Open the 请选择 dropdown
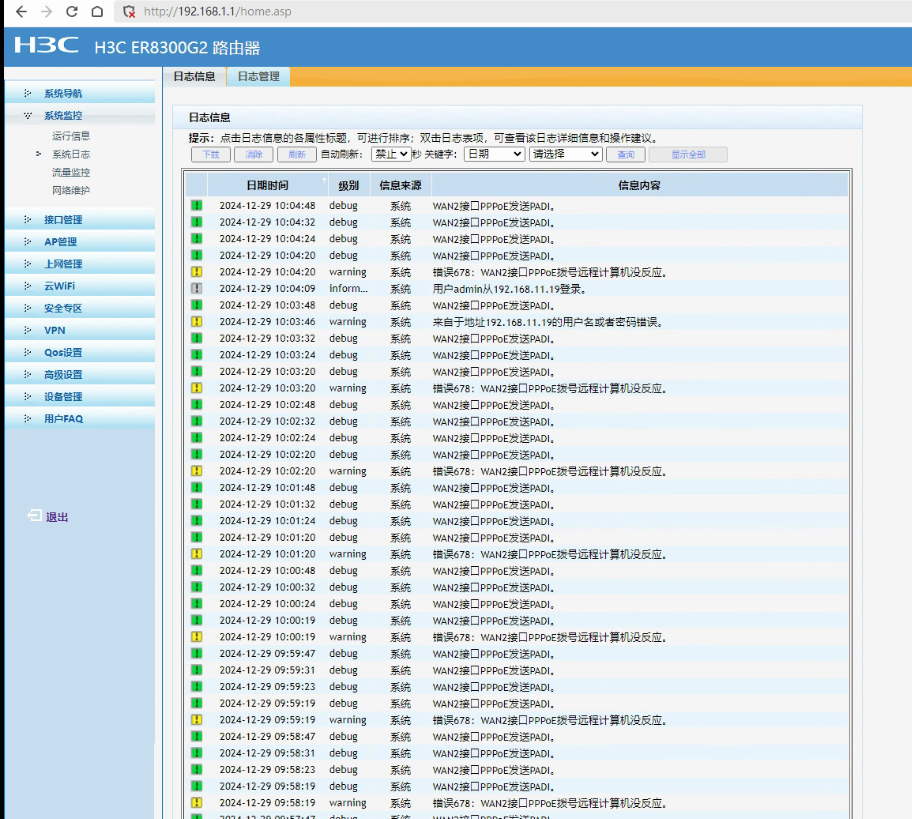The image size is (912, 819). pyautogui.click(x=565, y=154)
